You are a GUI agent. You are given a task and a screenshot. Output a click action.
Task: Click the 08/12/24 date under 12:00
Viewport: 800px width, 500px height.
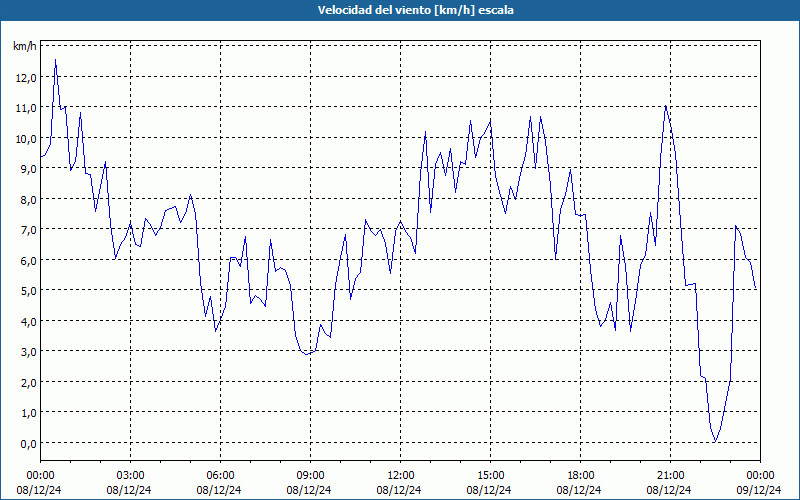tap(399, 490)
